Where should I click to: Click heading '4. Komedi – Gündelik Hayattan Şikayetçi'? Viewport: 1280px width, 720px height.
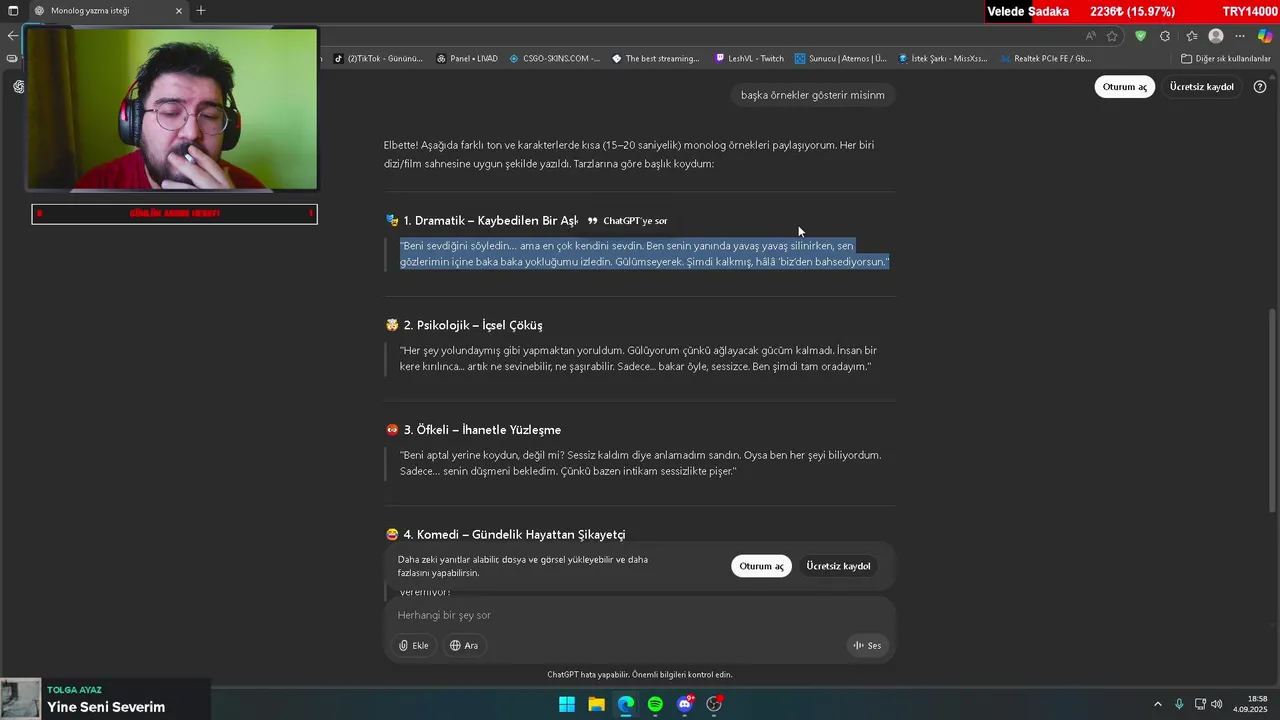[505, 535]
